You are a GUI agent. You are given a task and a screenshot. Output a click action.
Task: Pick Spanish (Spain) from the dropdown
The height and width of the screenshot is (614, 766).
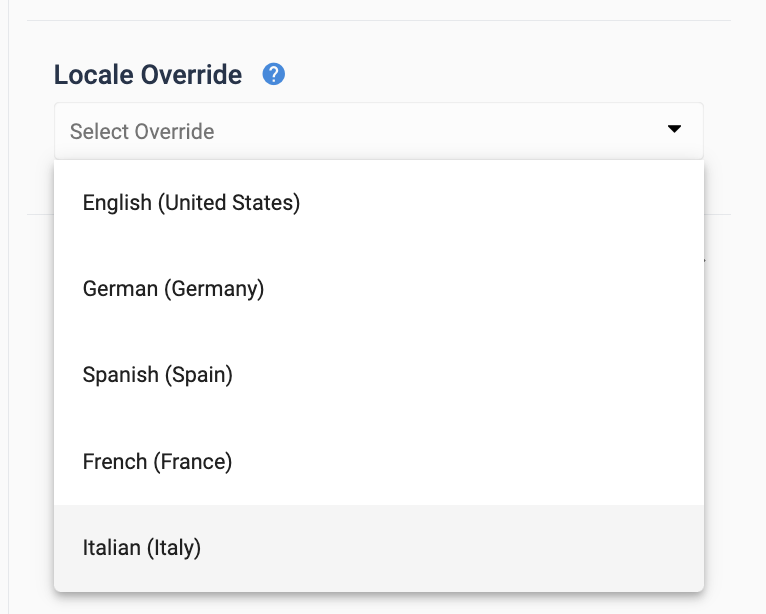(379, 375)
